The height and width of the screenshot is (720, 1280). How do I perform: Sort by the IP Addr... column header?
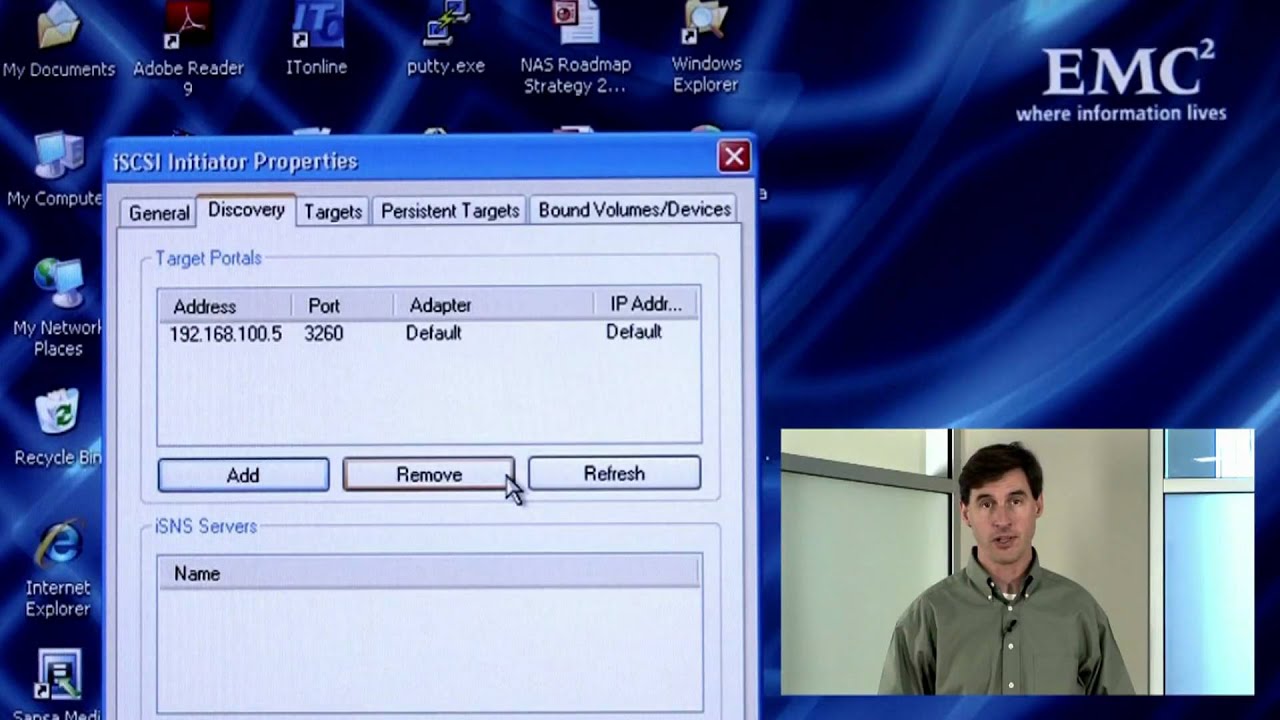(x=648, y=303)
